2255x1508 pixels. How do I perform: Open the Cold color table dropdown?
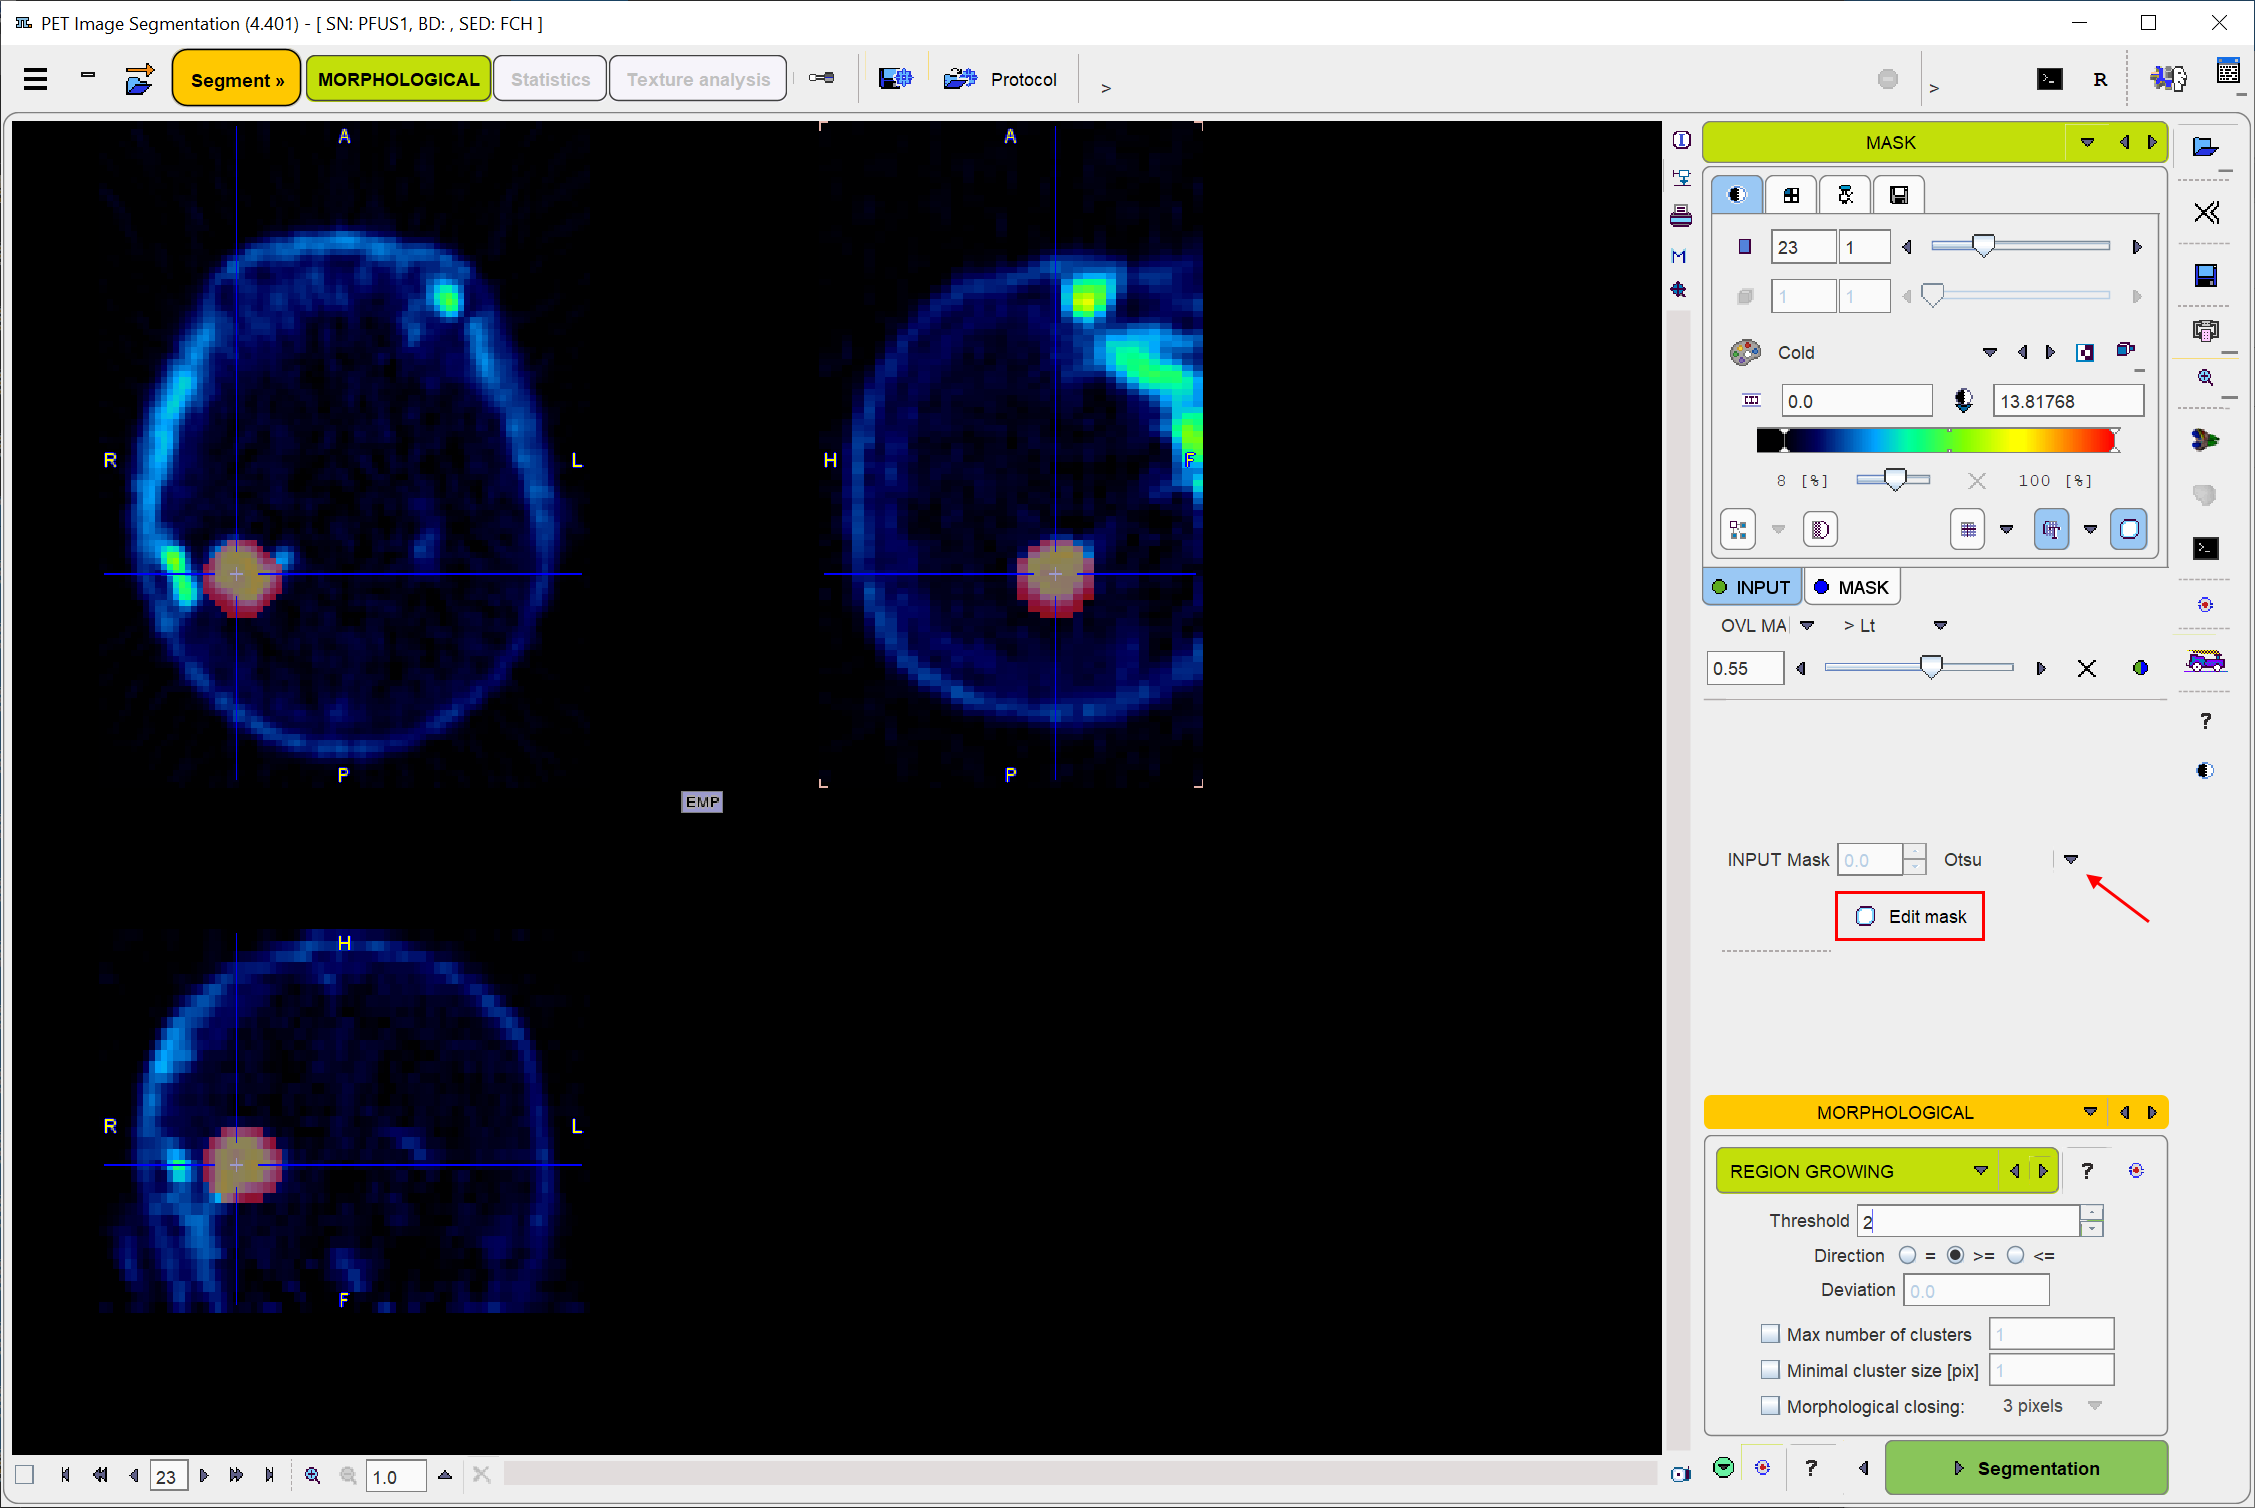click(1989, 352)
